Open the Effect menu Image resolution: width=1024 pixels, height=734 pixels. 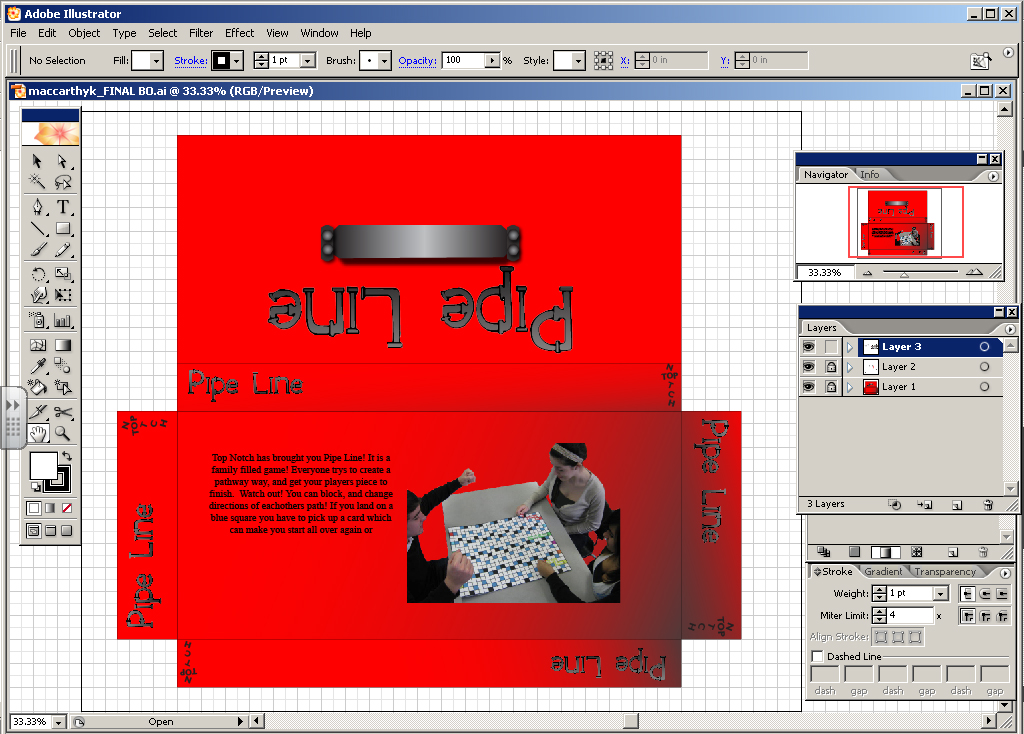(x=240, y=33)
